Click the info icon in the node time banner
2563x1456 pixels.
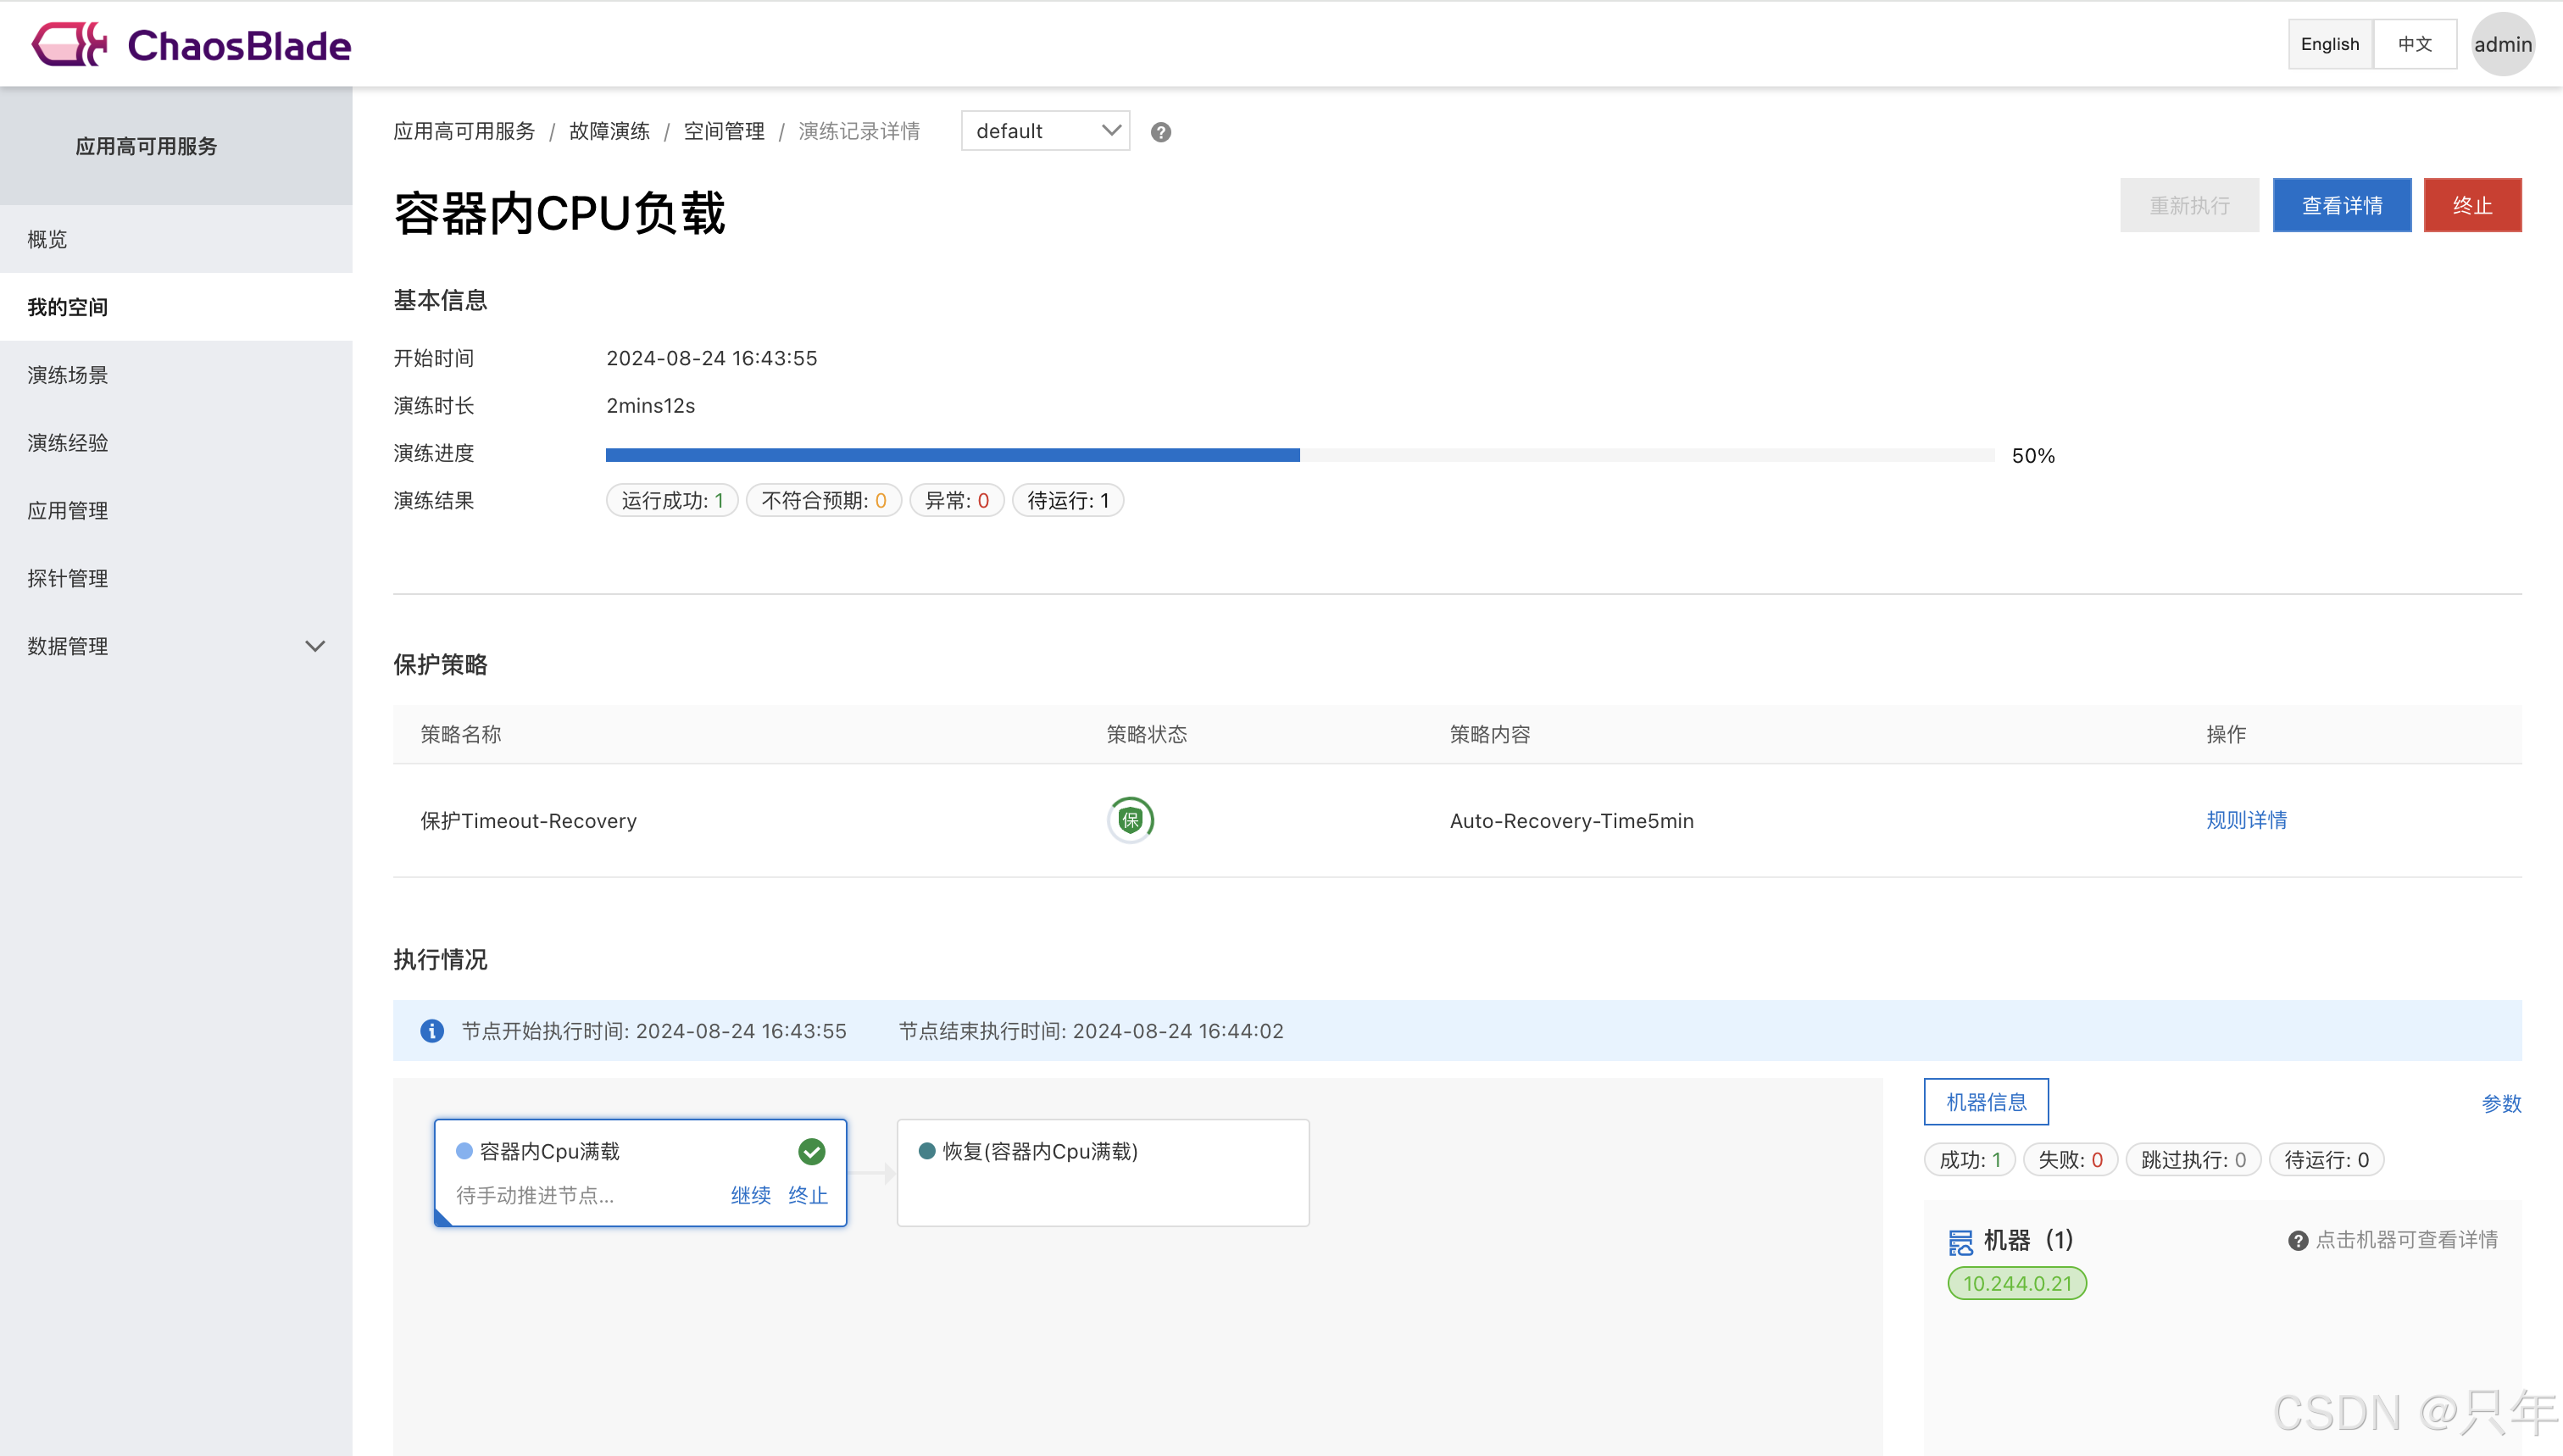[432, 1031]
